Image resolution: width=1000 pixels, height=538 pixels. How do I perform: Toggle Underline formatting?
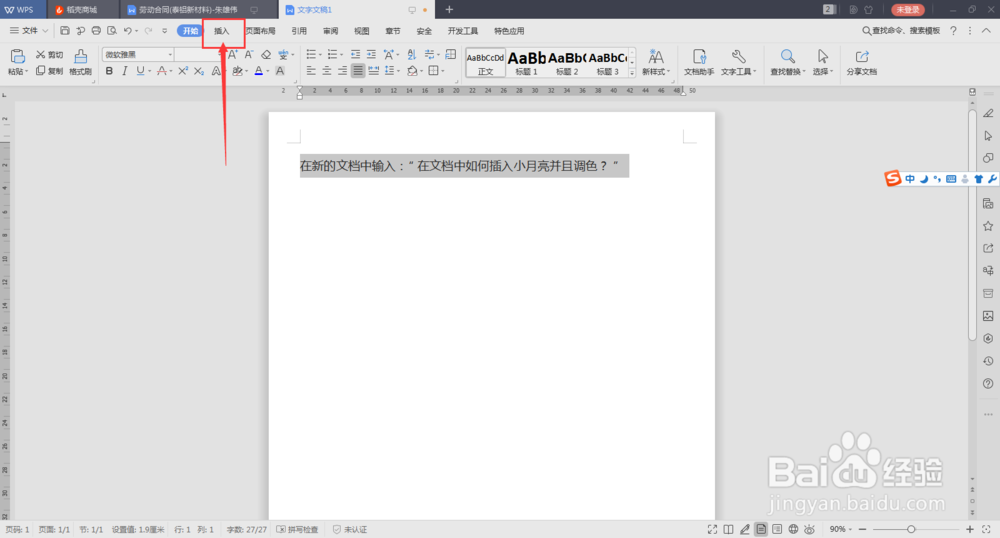coord(140,71)
